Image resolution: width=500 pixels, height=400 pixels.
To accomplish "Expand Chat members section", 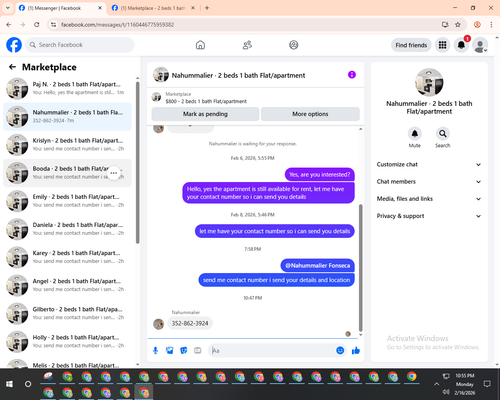I will tap(429, 182).
